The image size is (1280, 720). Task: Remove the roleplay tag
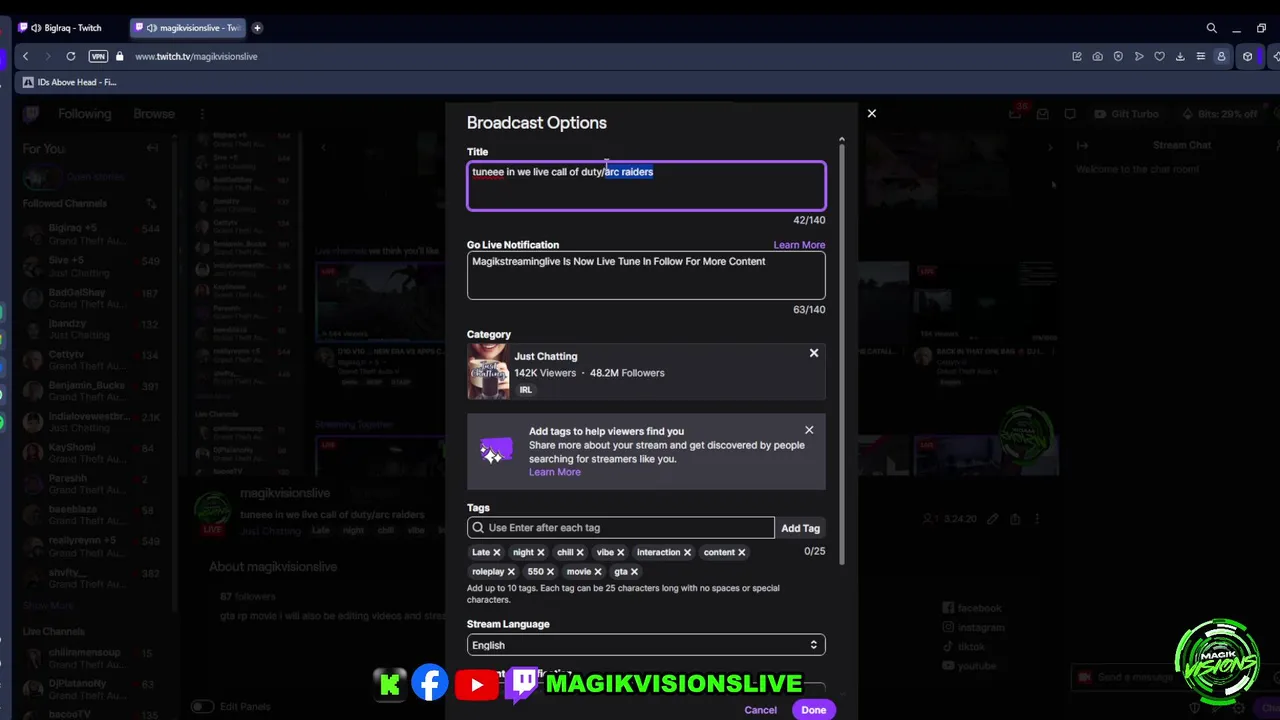pos(511,572)
